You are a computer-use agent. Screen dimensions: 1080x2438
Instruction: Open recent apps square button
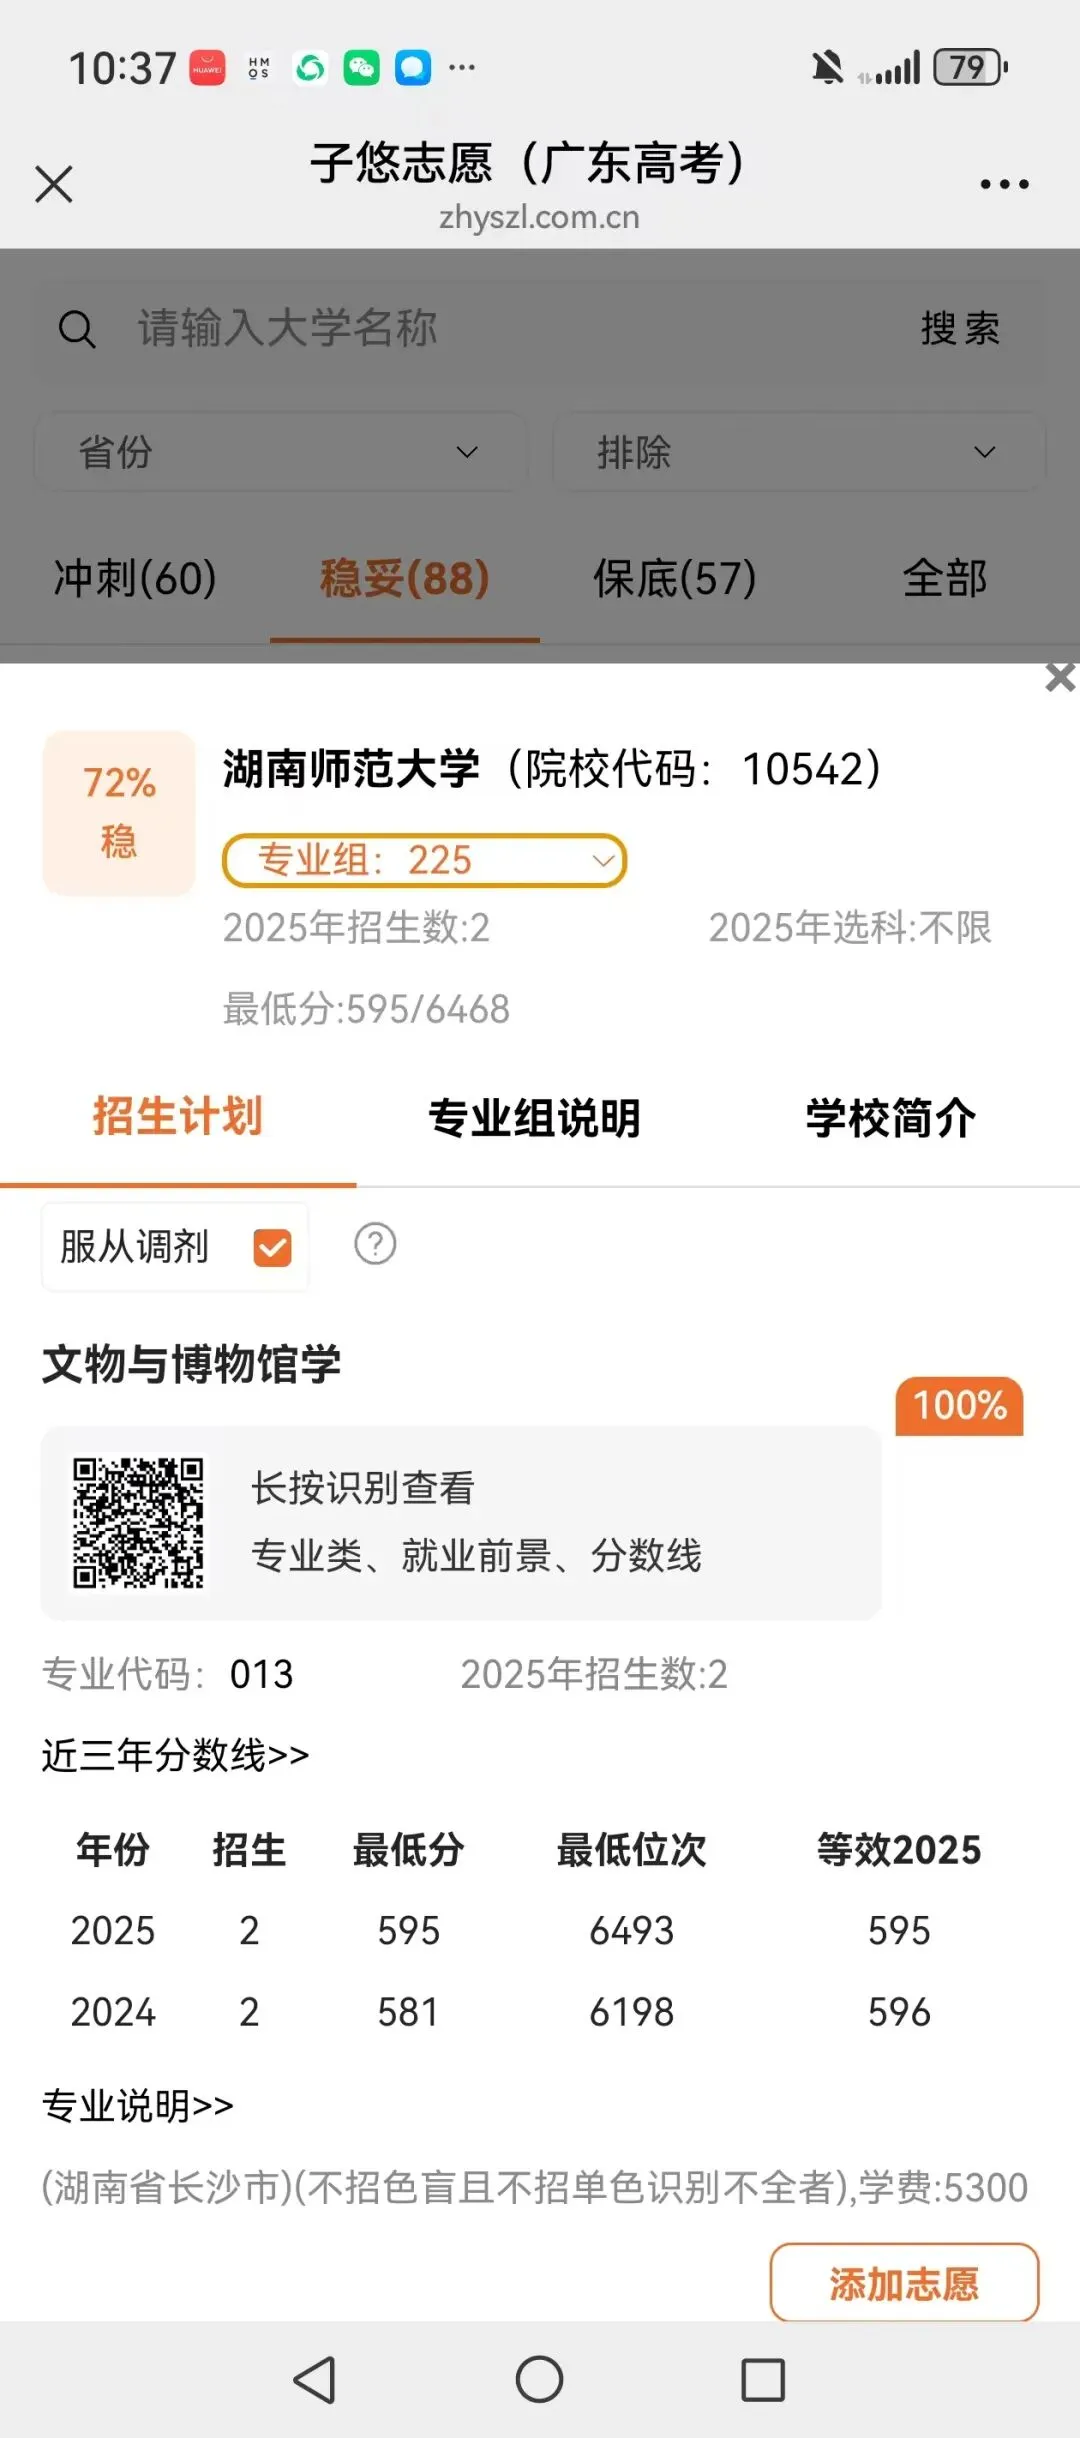[x=763, y=2380]
